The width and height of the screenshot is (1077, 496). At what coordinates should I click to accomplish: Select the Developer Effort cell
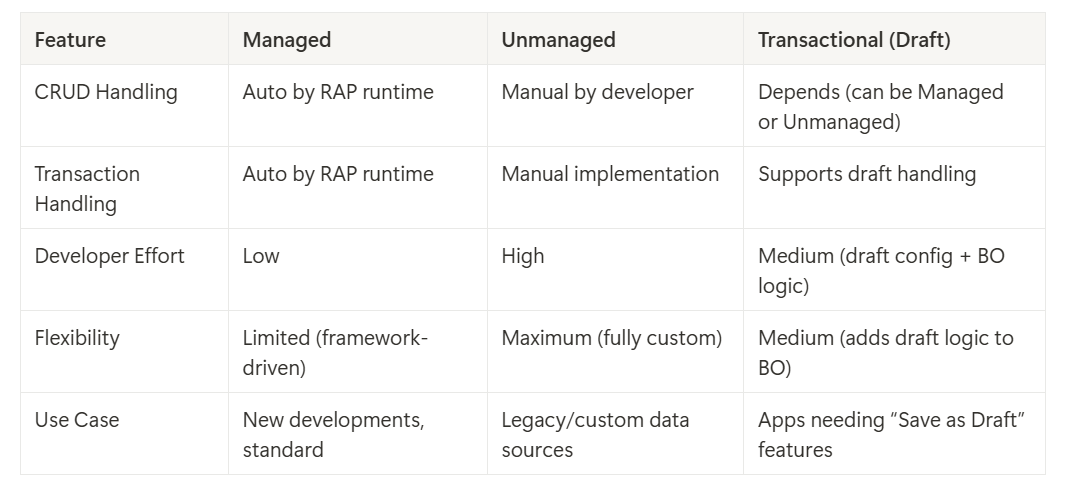coord(124,269)
